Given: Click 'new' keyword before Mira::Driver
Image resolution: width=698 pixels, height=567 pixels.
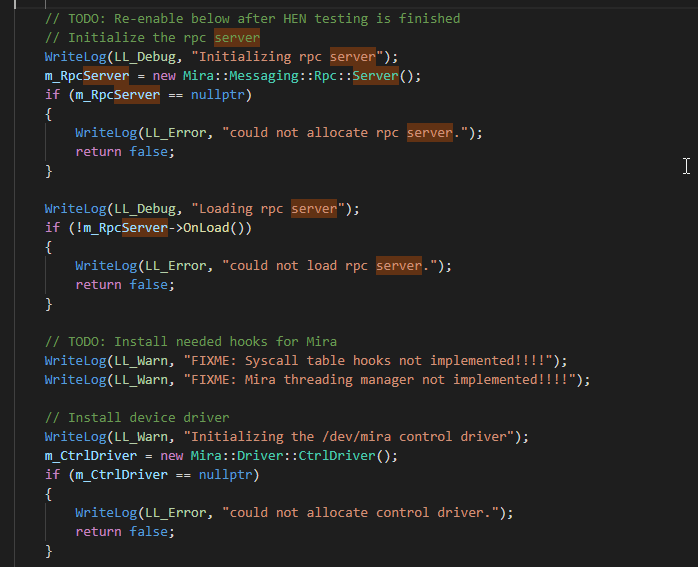Looking at the screenshot, I should 171,456.
